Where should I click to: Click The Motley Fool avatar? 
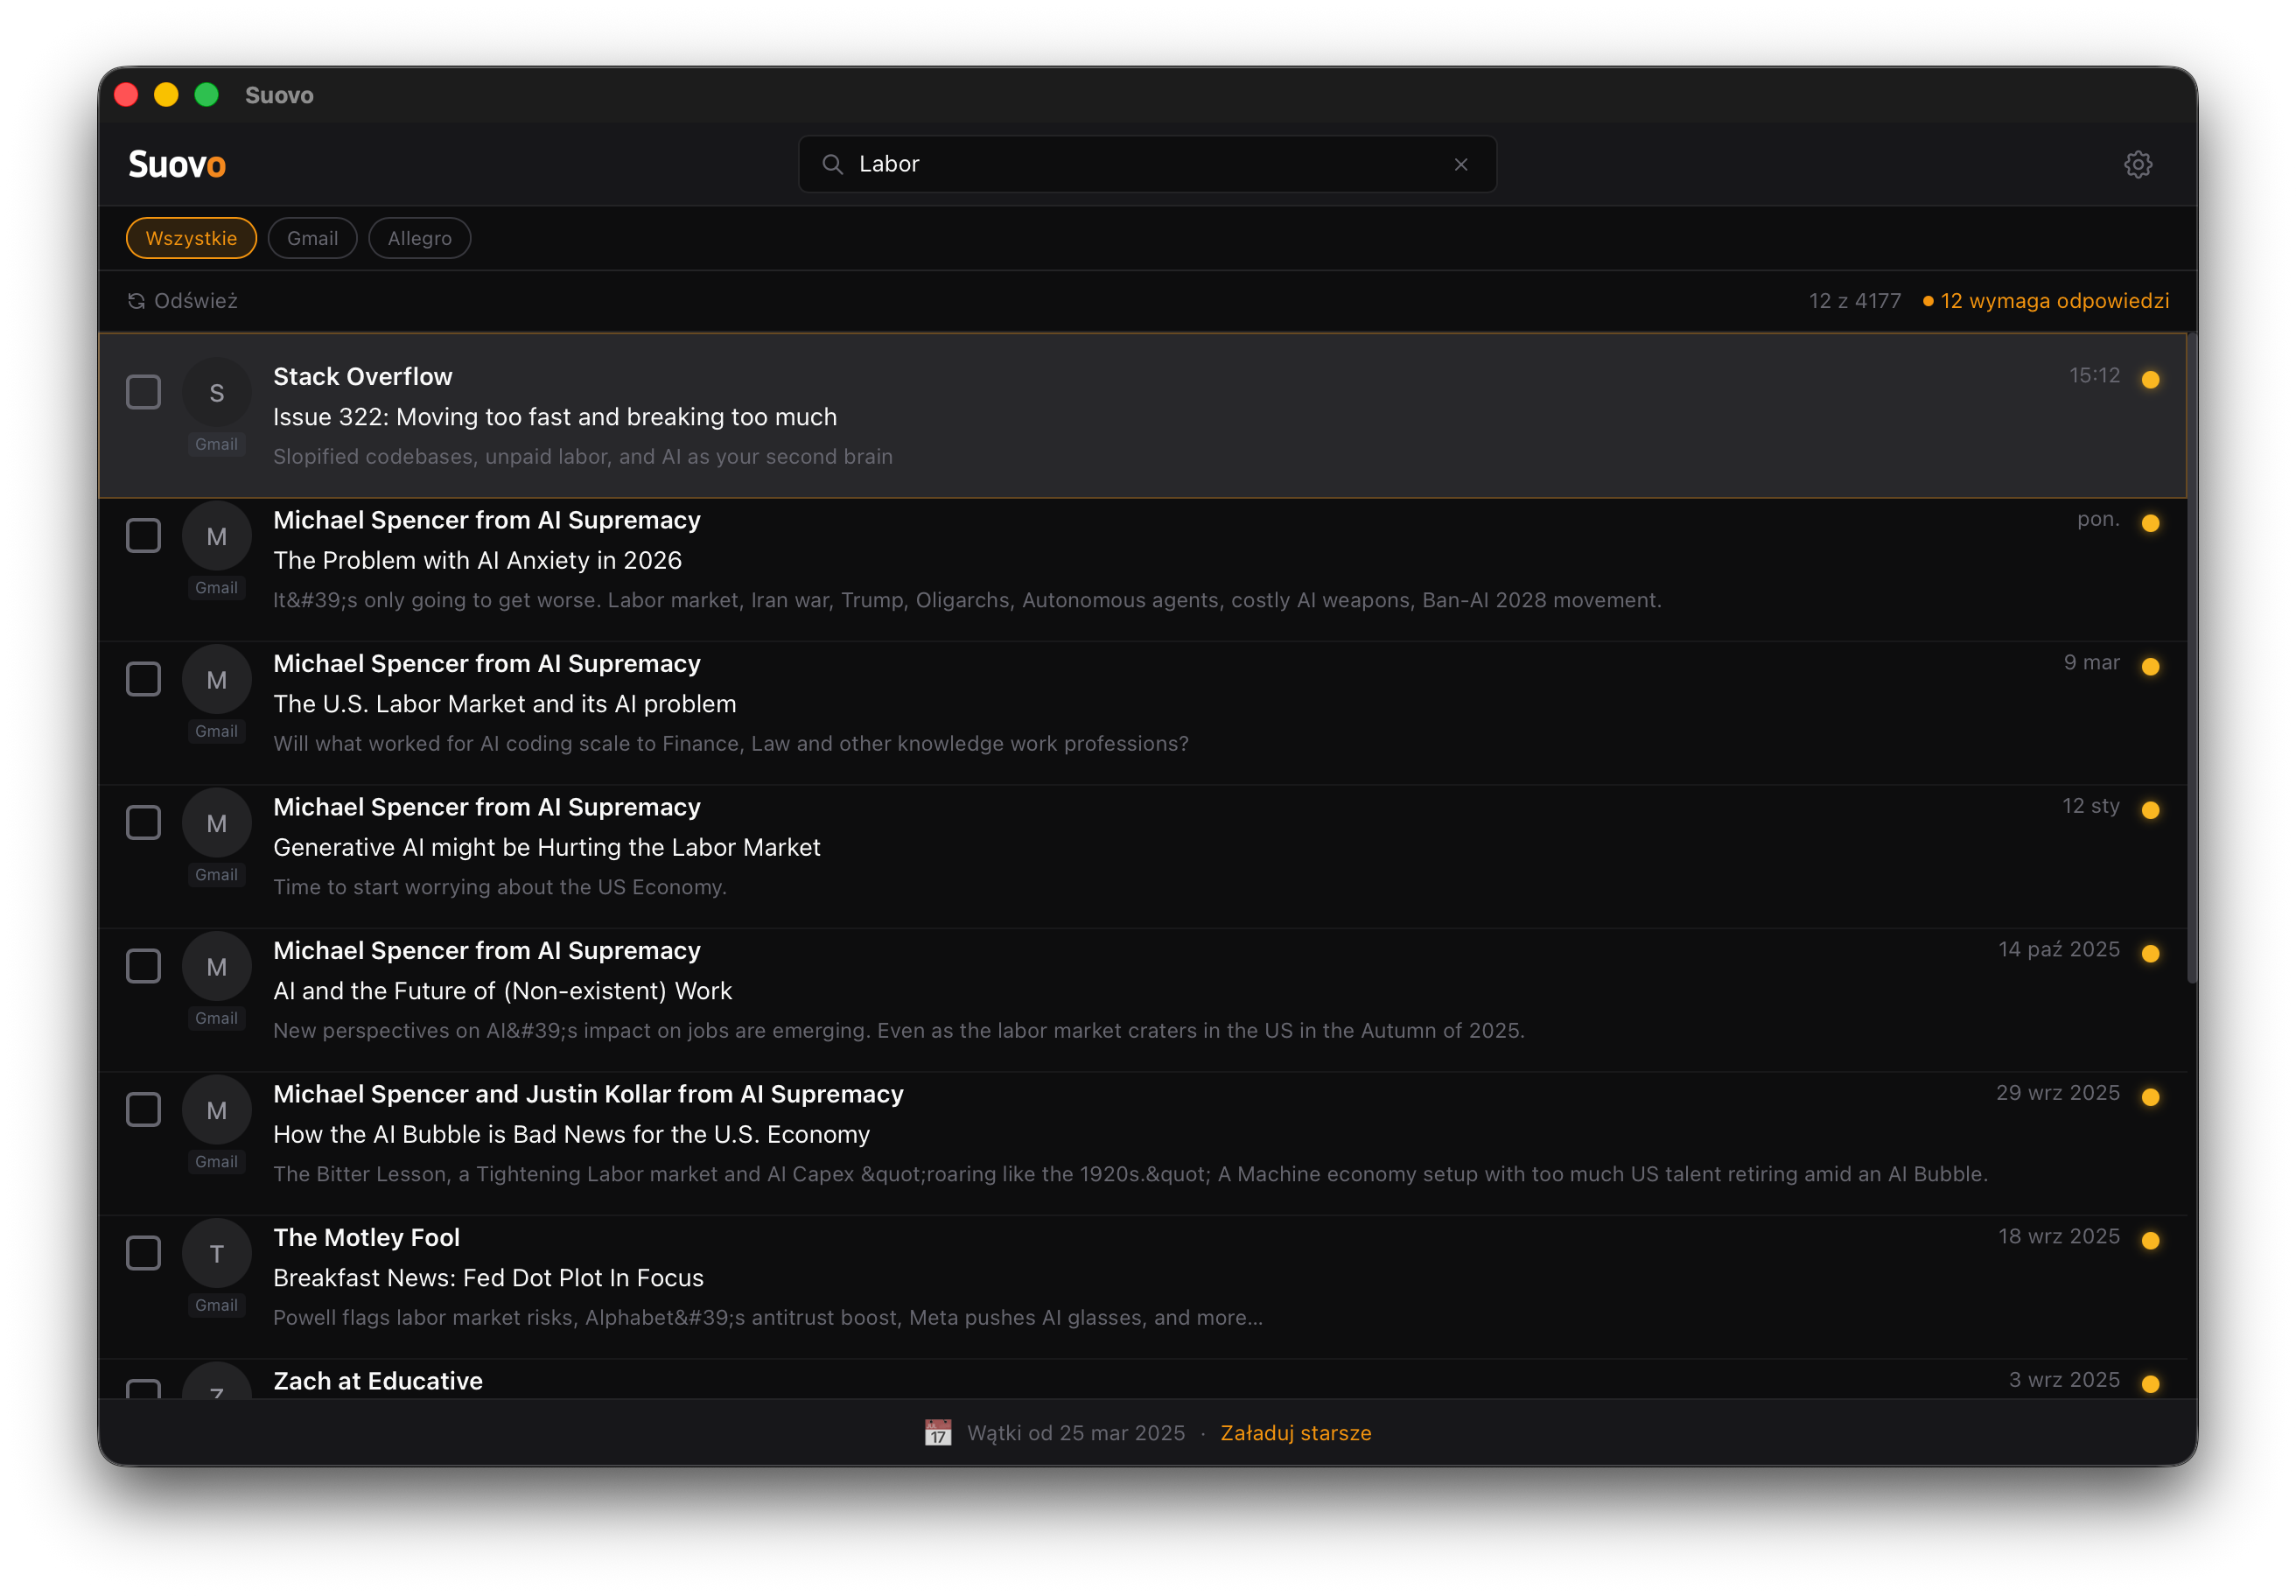[216, 1252]
